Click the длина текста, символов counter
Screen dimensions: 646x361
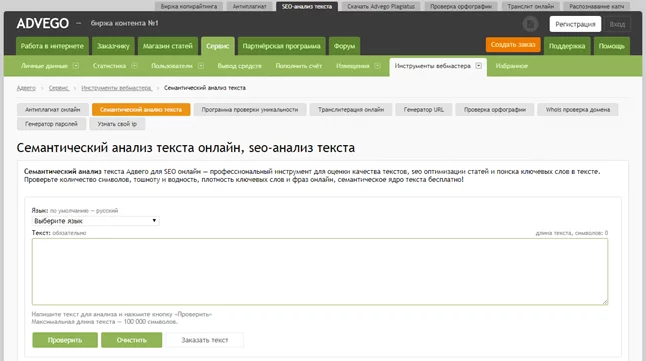point(571,233)
